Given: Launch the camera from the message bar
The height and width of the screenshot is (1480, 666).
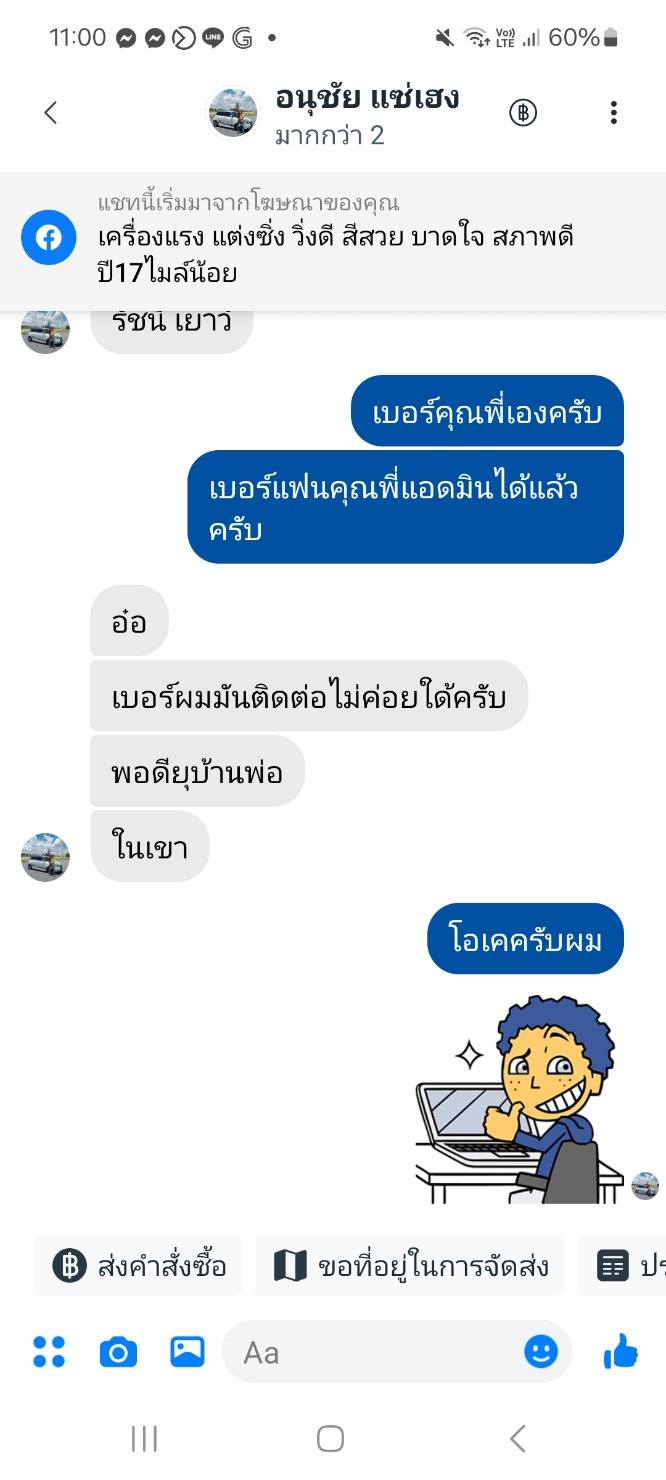Looking at the screenshot, I should click(118, 1352).
